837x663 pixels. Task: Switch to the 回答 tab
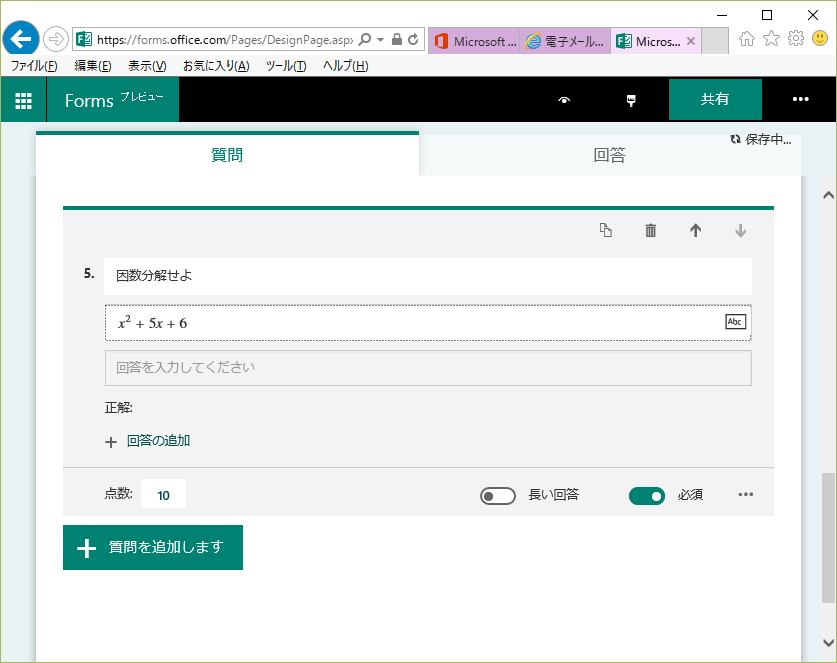tap(610, 155)
